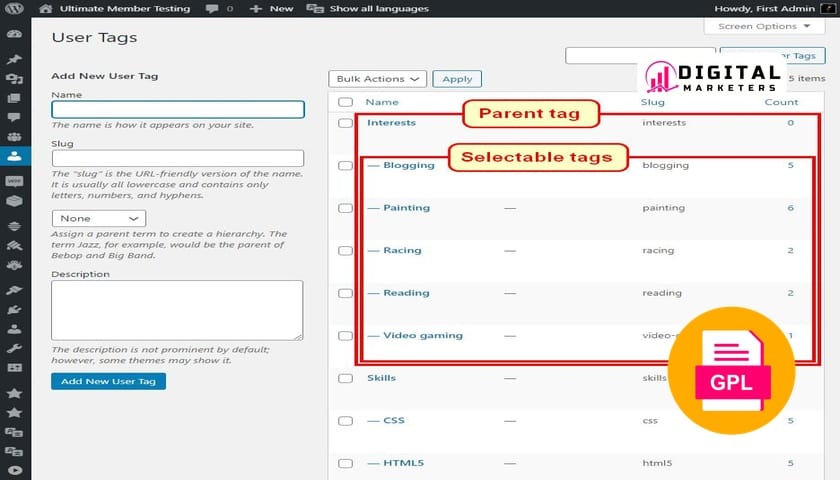840x480 pixels.
Task: Click into the Name input field
Action: point(177,110)
